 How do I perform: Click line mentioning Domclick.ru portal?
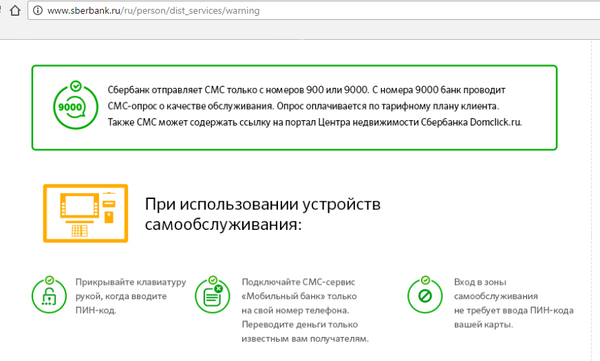tap(315, 122)
